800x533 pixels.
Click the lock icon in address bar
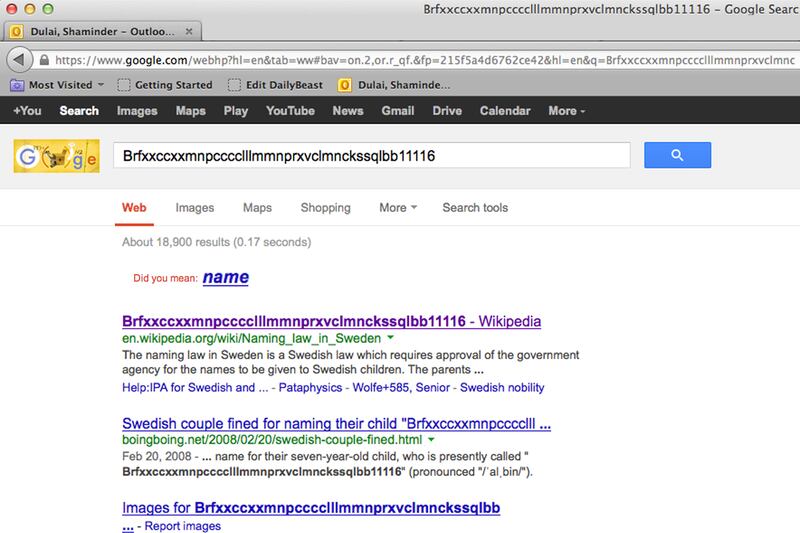[x=44, y=60]
